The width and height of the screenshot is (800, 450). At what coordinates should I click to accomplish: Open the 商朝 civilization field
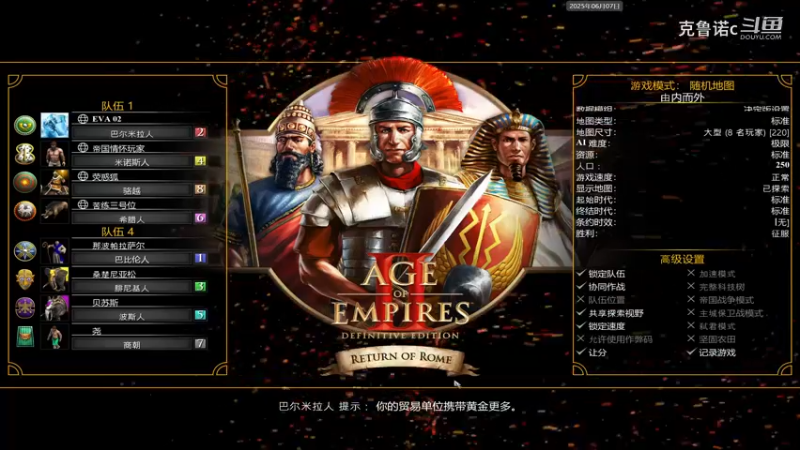tap(132, 345)
